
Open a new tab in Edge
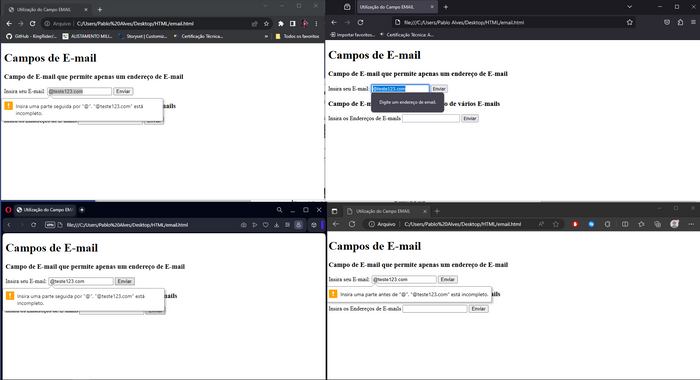point(437,211)
